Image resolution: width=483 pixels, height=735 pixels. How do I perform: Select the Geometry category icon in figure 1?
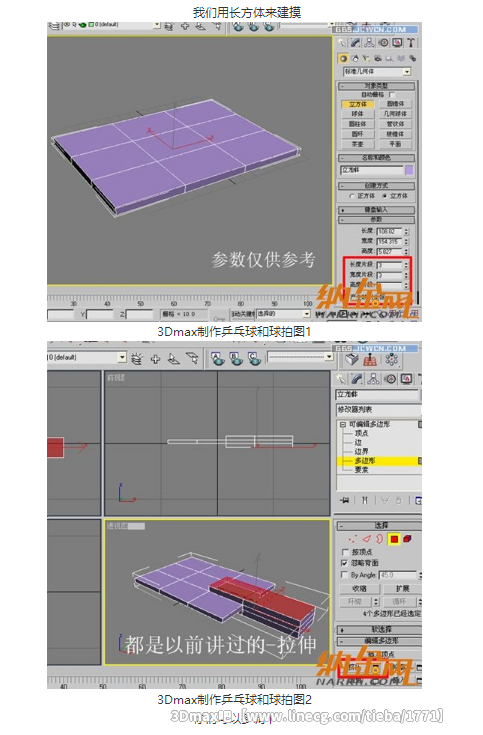[343, 59]
